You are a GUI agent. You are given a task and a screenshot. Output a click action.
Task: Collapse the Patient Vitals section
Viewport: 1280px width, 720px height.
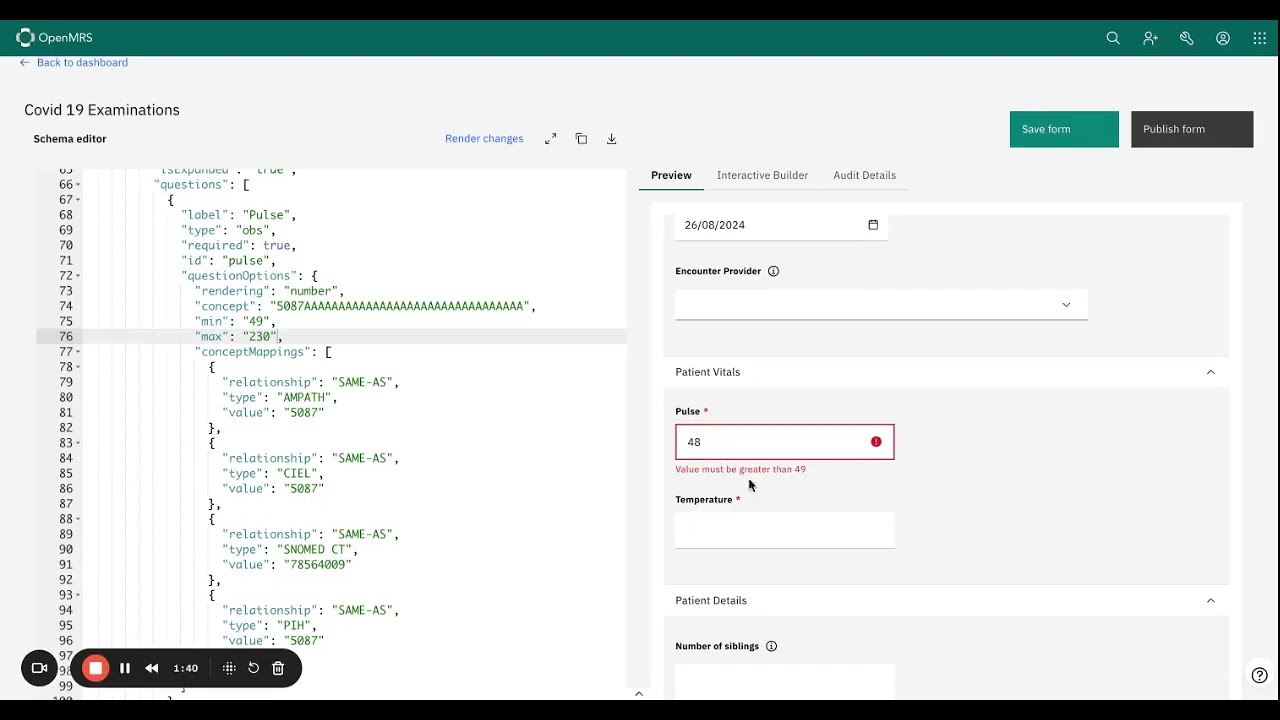1211,372
